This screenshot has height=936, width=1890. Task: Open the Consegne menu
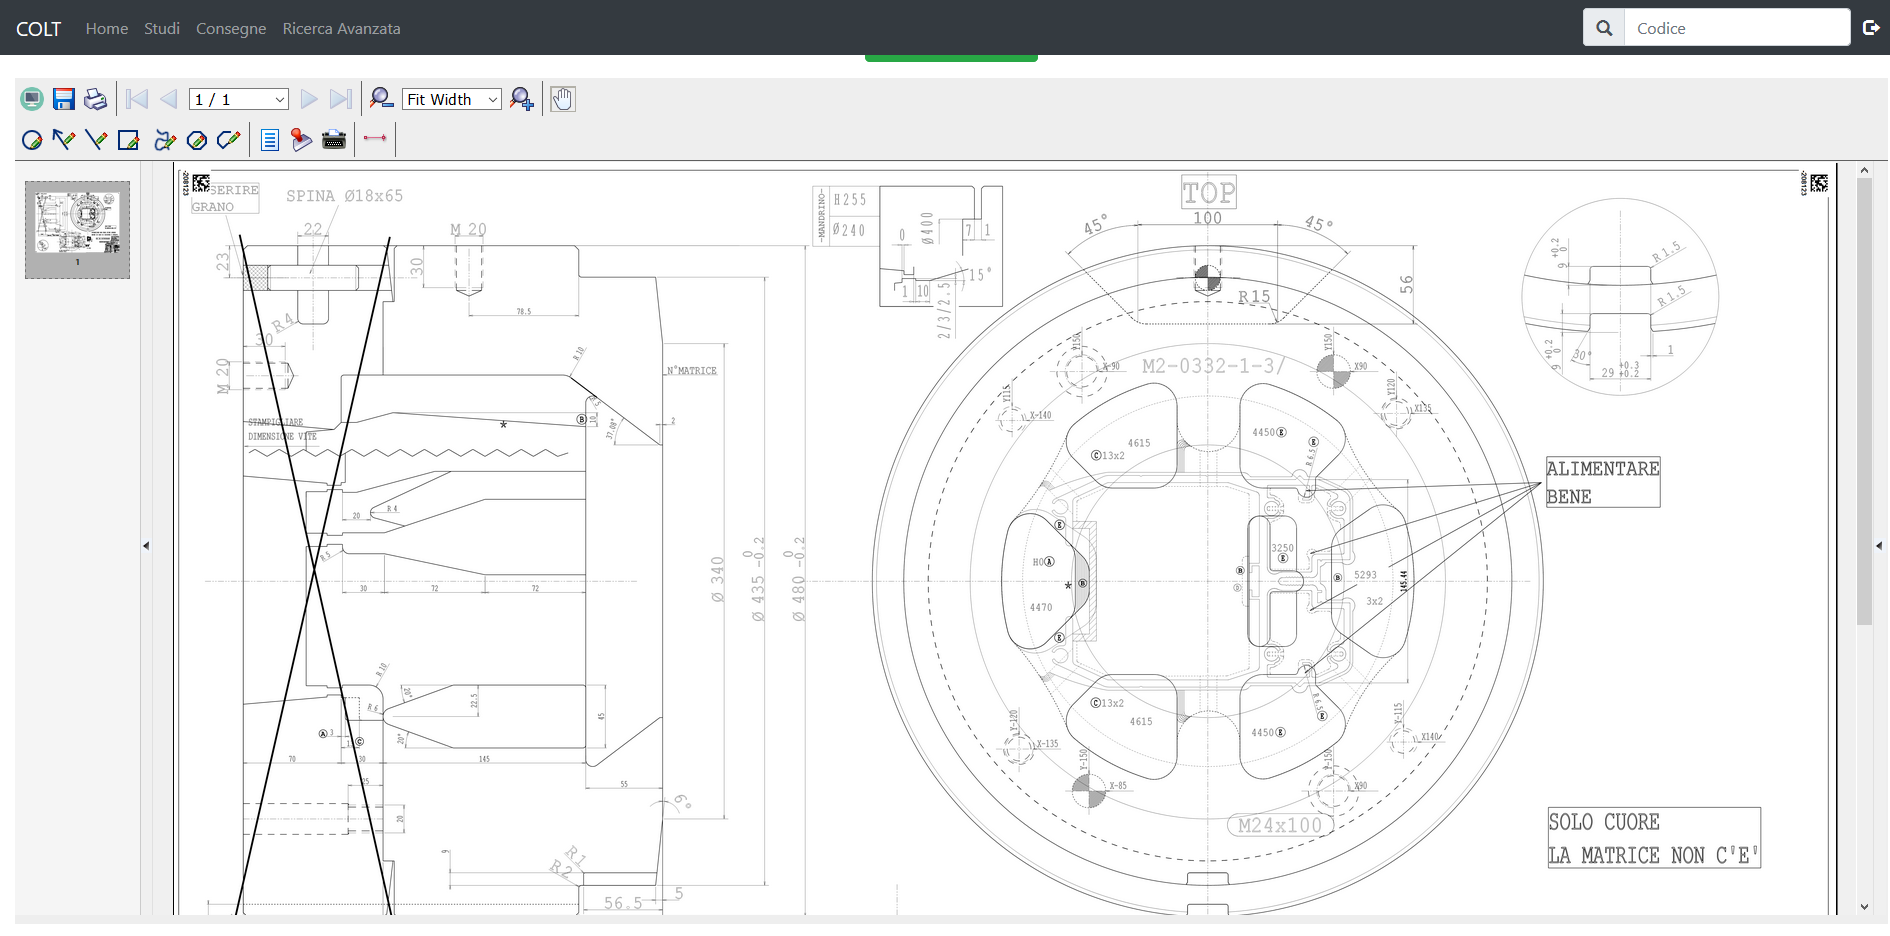click(231, 28)
